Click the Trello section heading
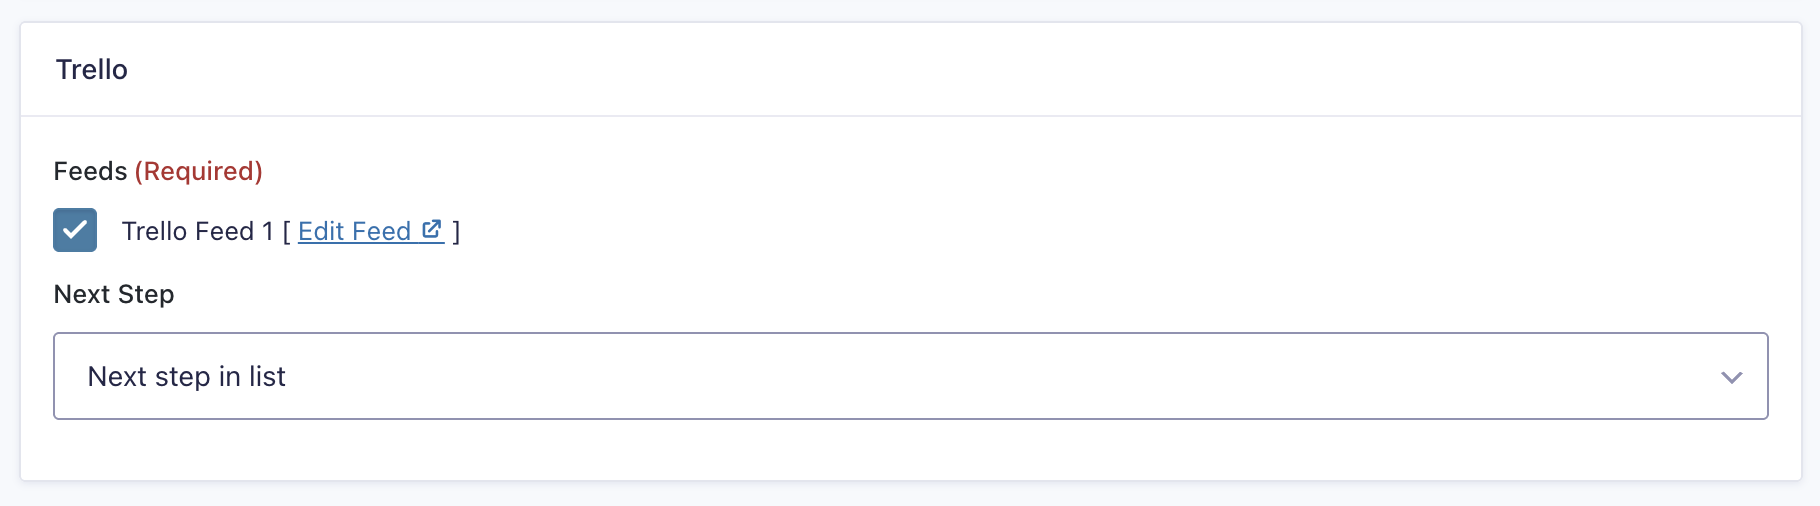The width and height of the screenshot is (1820, 506). point(92,70)
